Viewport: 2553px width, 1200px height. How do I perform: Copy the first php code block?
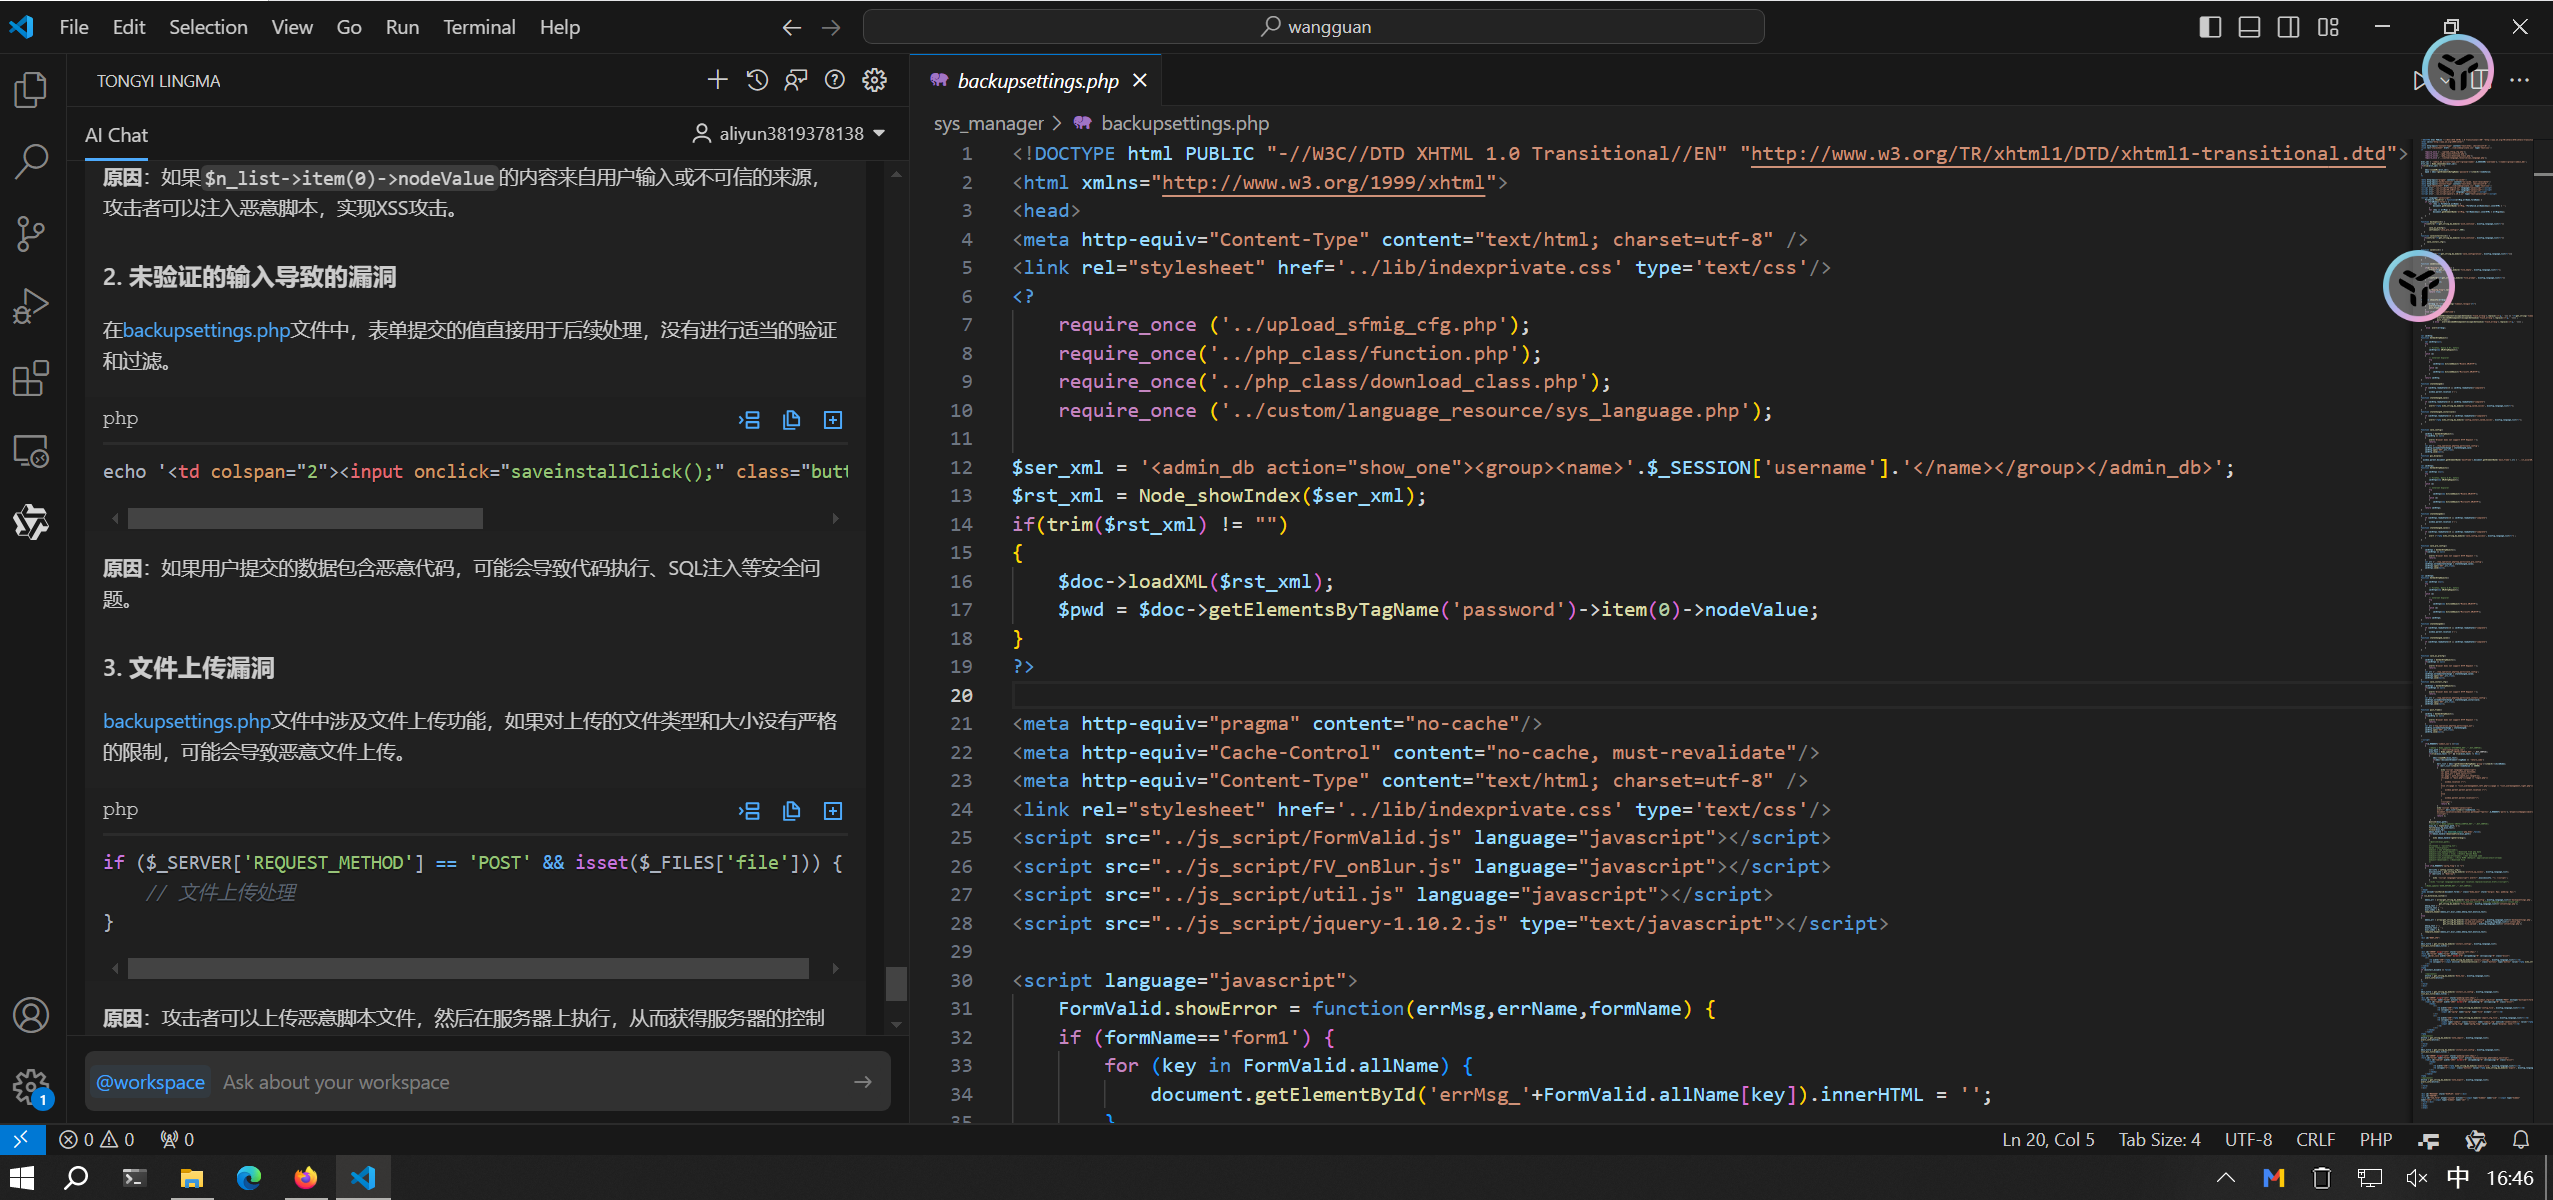[x=791, y=420]
